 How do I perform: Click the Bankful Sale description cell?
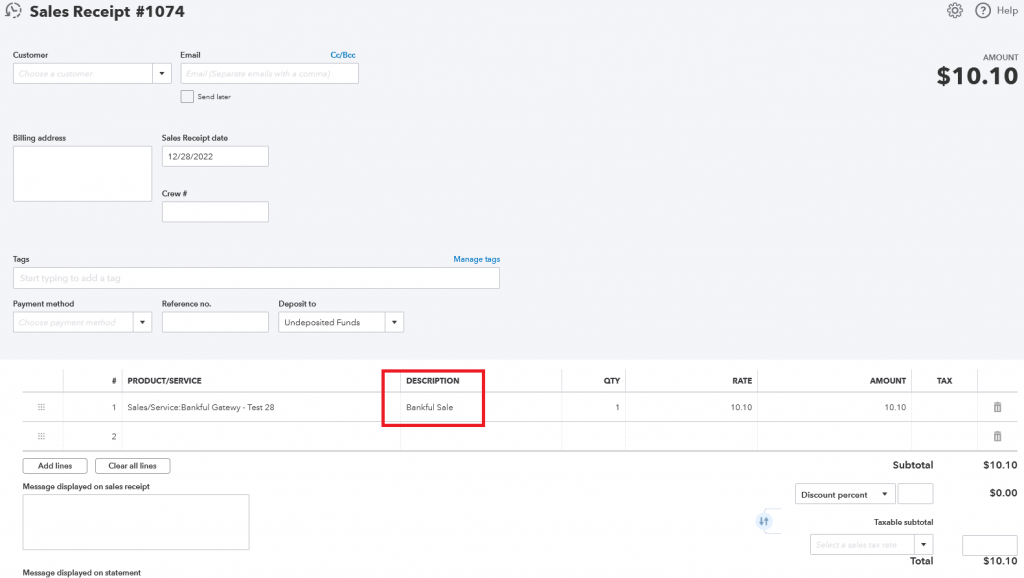(481, 407)
